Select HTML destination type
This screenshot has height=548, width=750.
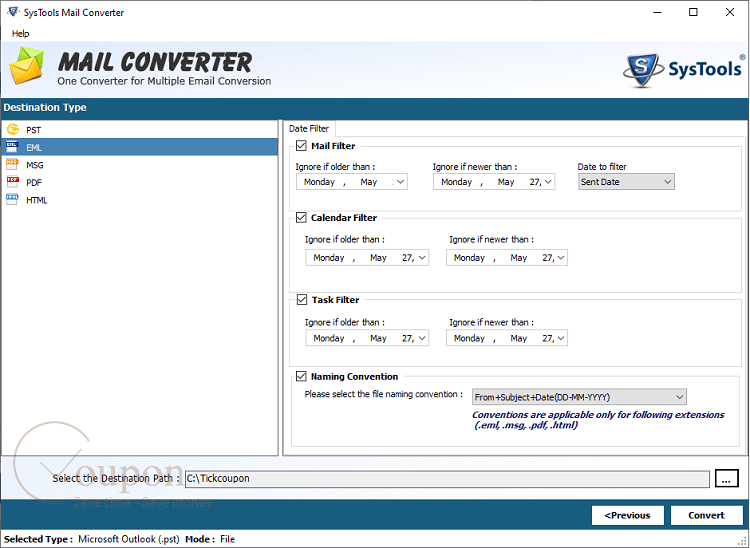(x=140, y=200)
